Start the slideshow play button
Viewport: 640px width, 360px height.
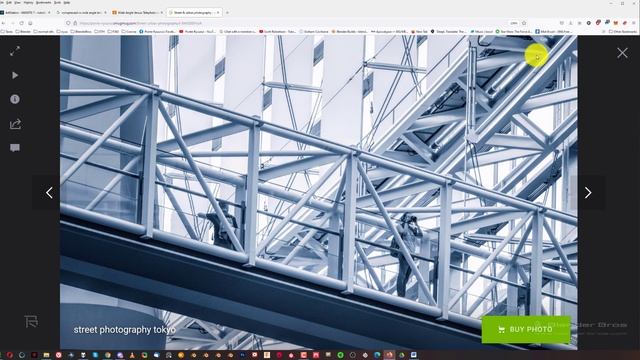pyautogui.click(x=15, y=76)
